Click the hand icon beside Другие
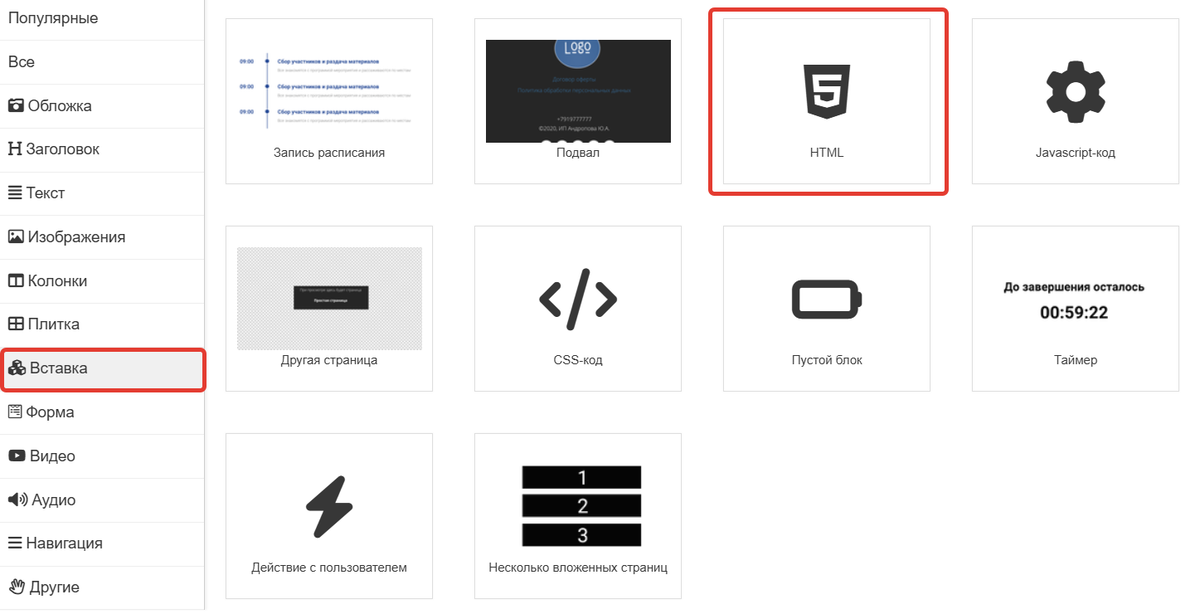The width and height of the screenshot is (1200, 614). click(x=16, y=587)
